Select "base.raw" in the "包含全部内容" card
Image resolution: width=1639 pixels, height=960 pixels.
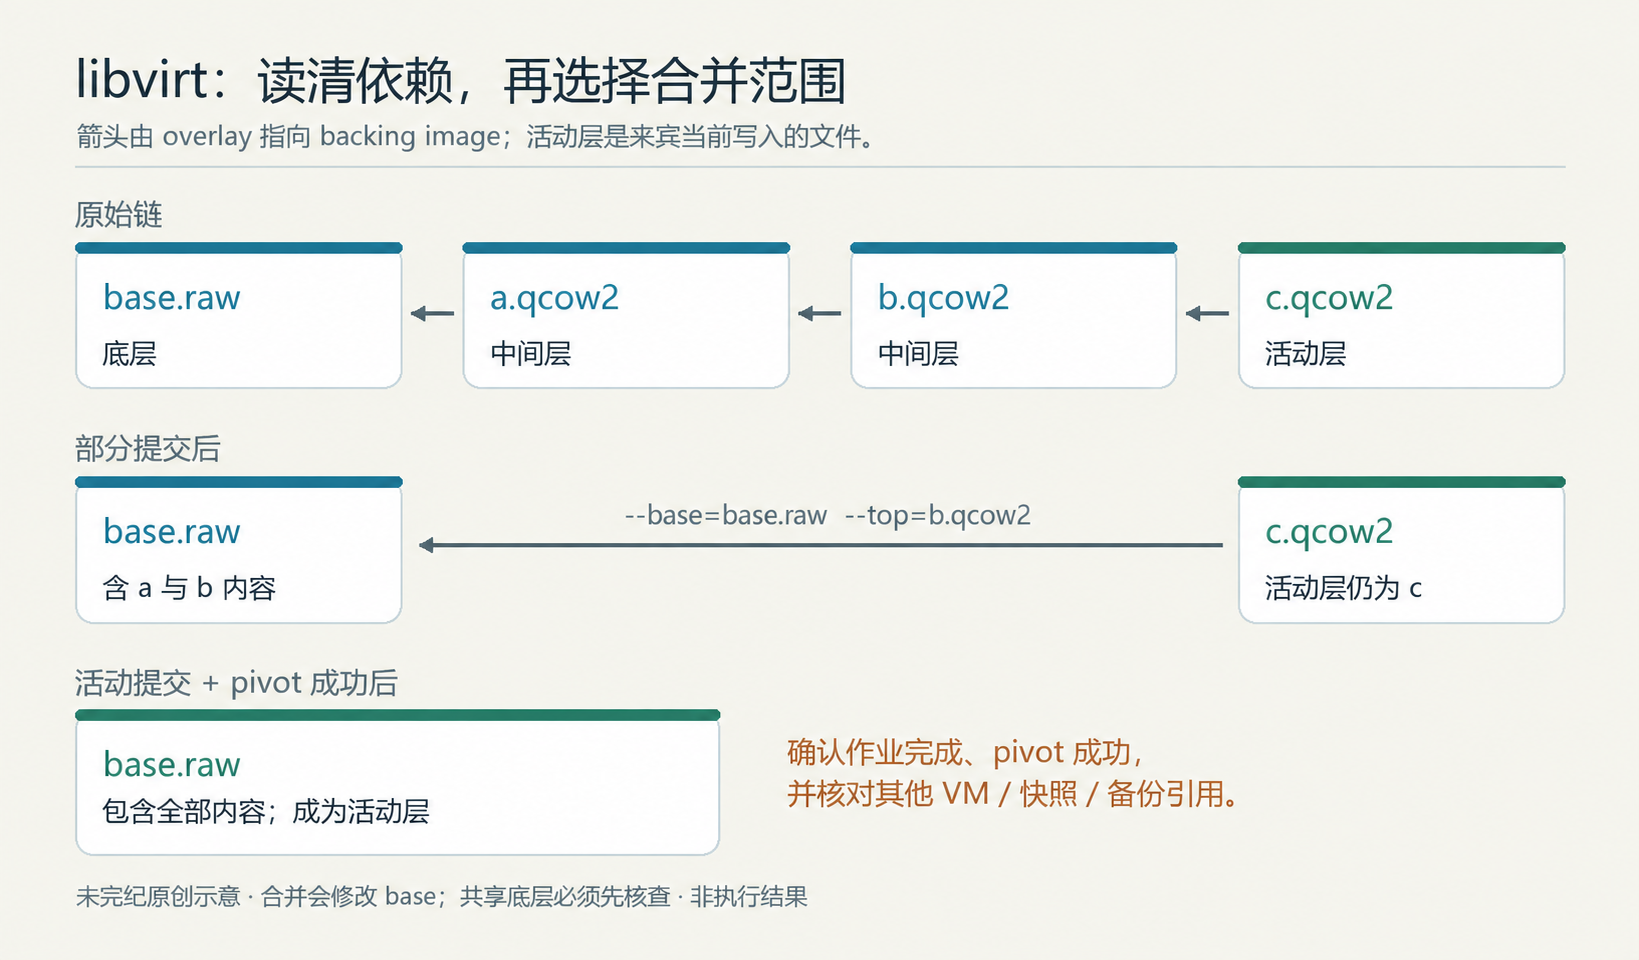click(172, 764)
